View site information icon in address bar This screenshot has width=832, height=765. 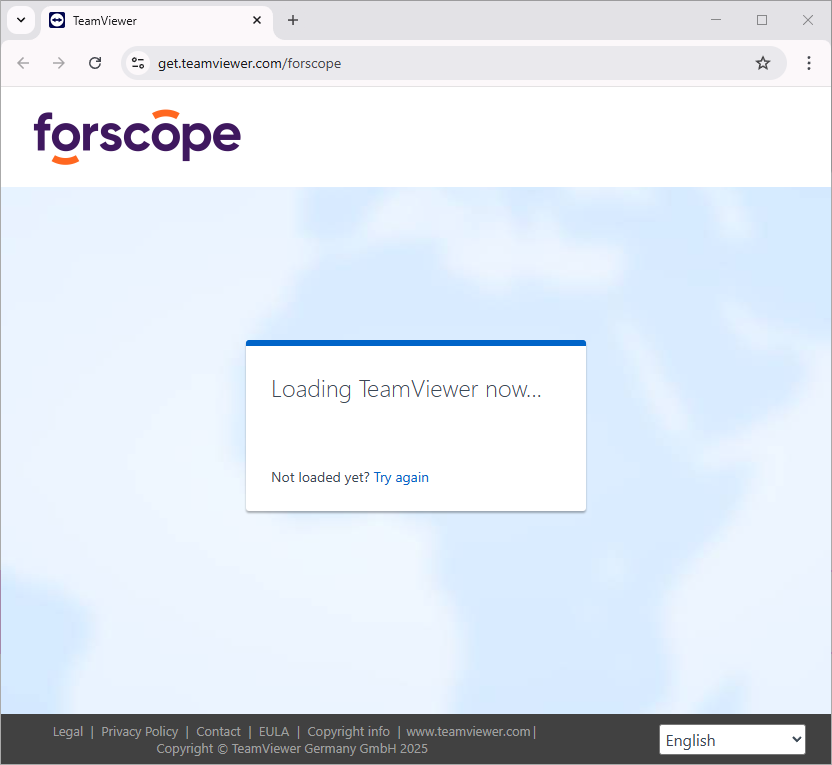tap(138, 63)
